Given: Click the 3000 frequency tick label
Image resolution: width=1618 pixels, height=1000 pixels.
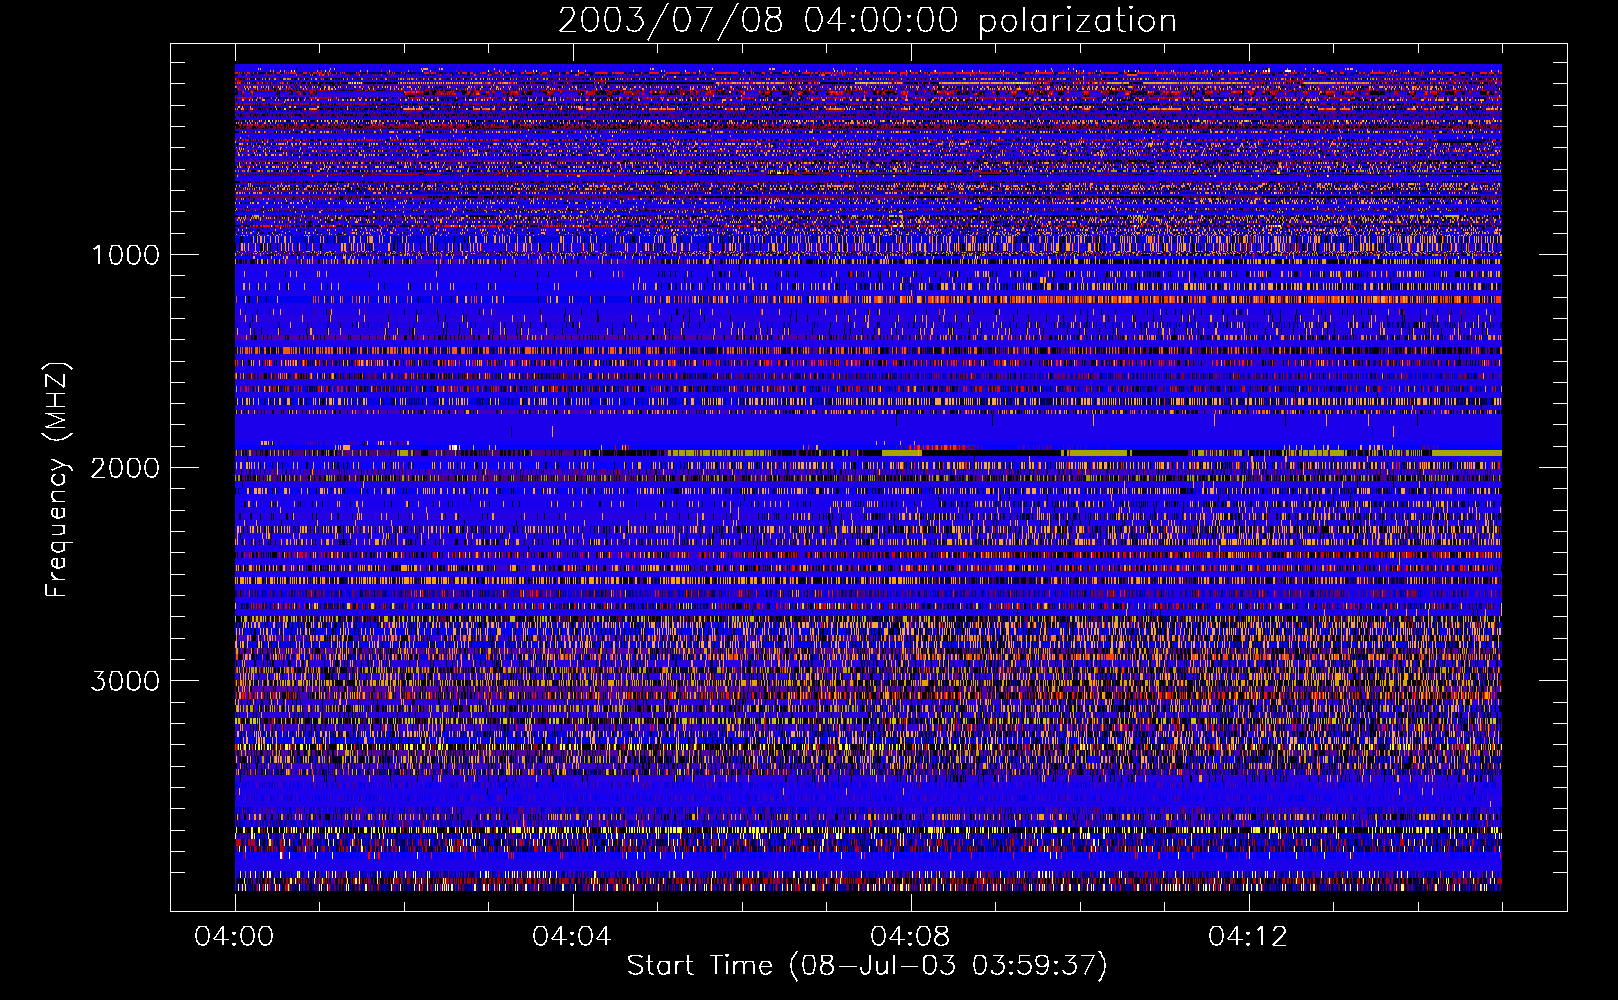Looking at the screenshot, I should click(125, 681).
